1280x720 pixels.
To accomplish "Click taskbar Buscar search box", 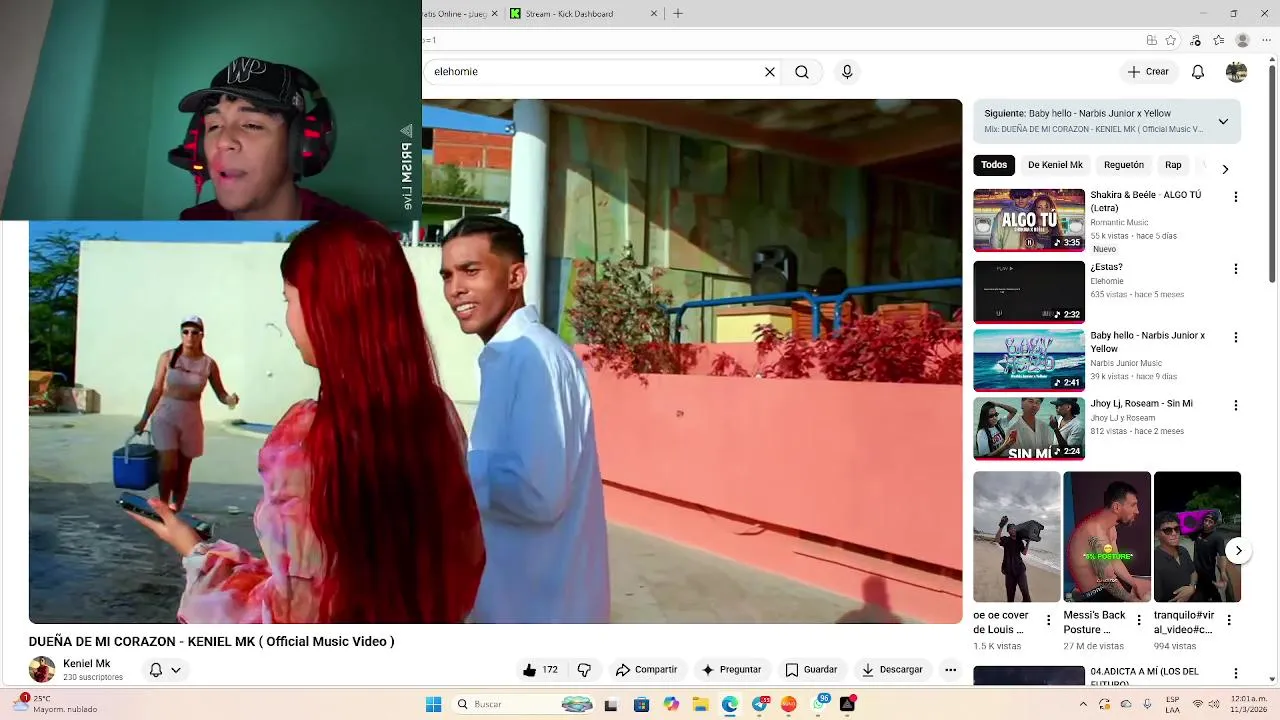I will click(524, 704).
